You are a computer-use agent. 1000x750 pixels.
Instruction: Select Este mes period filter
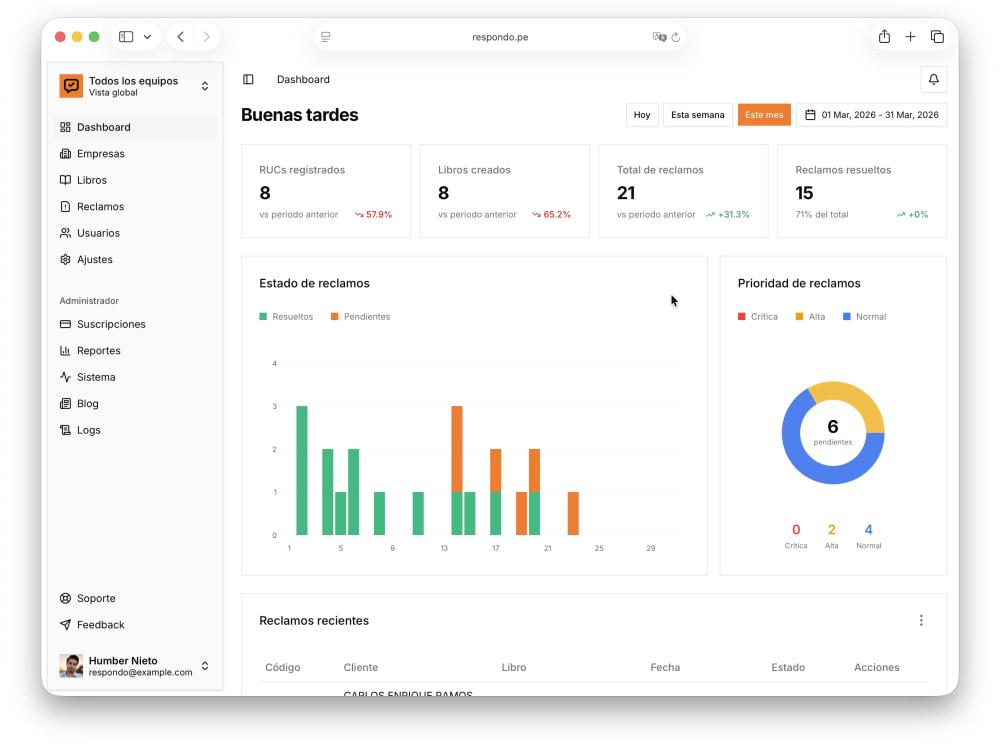pos(764,115)
